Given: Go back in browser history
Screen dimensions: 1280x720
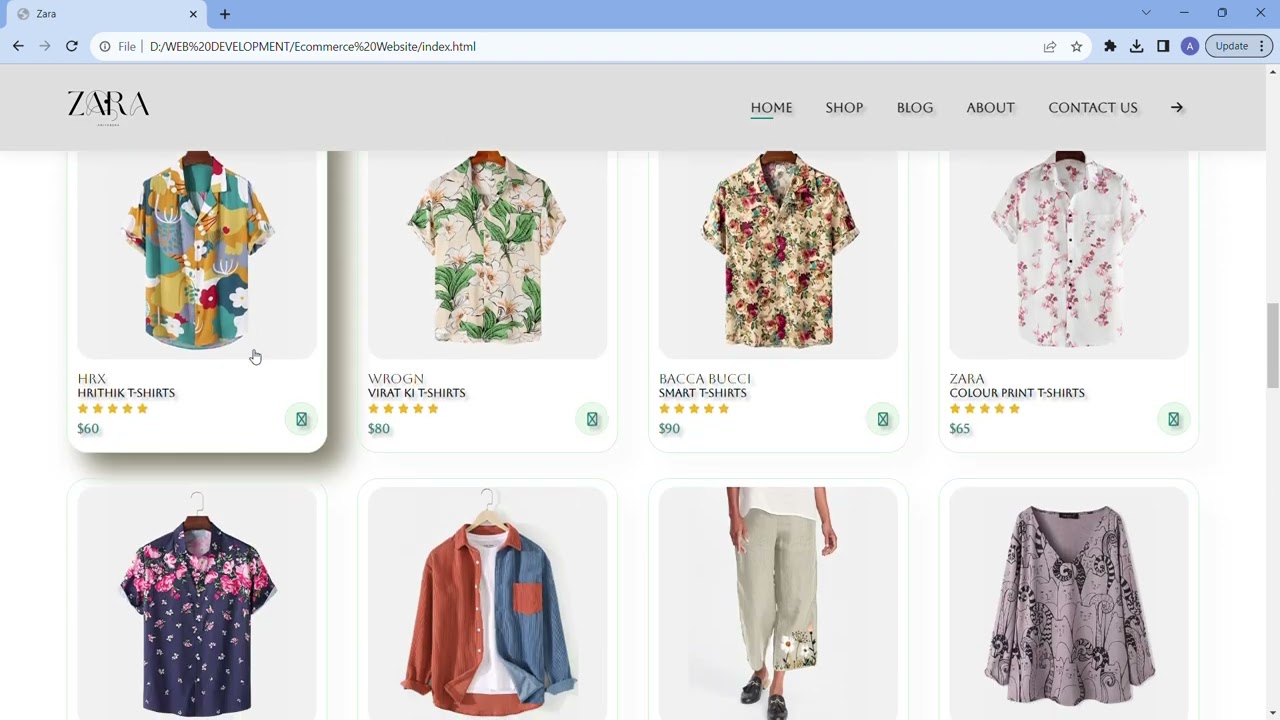Looking at the screenshot, I should click(x=18, y=46).
